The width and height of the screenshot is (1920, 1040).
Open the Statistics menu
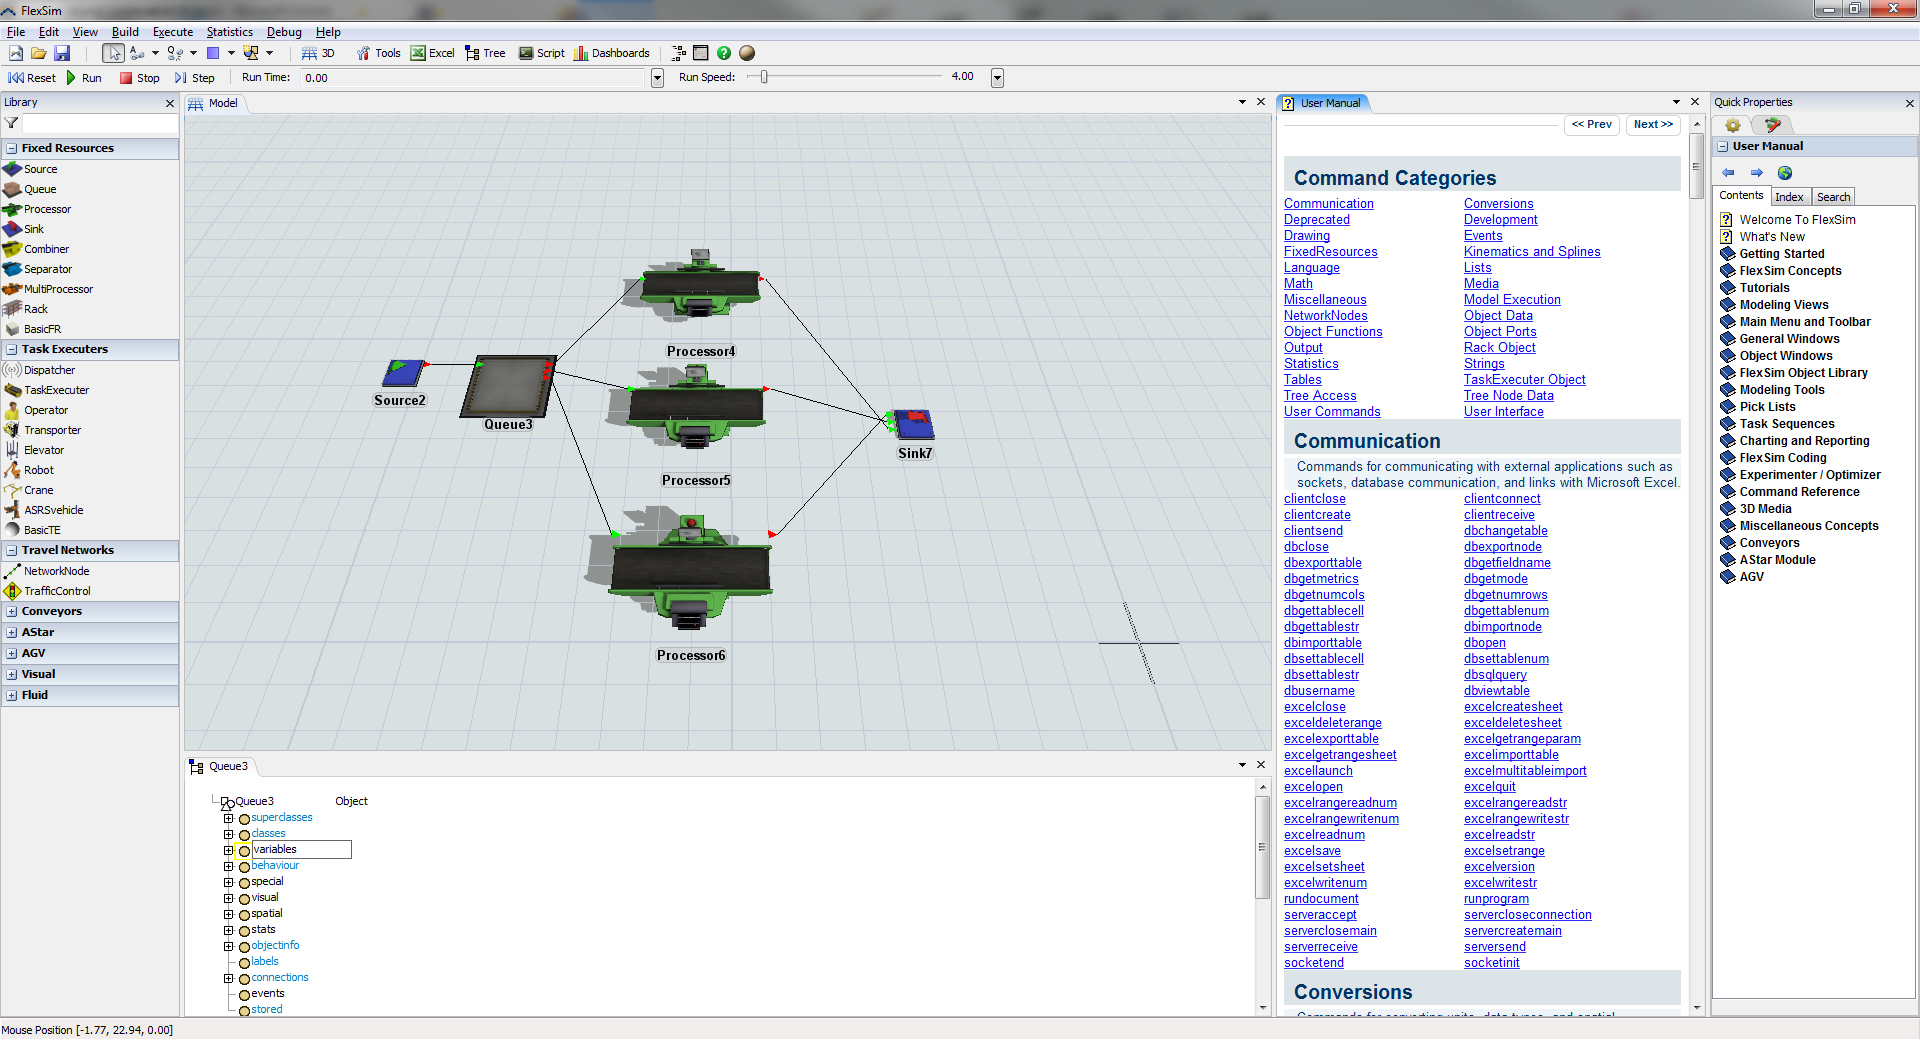[x=229, y=31]
